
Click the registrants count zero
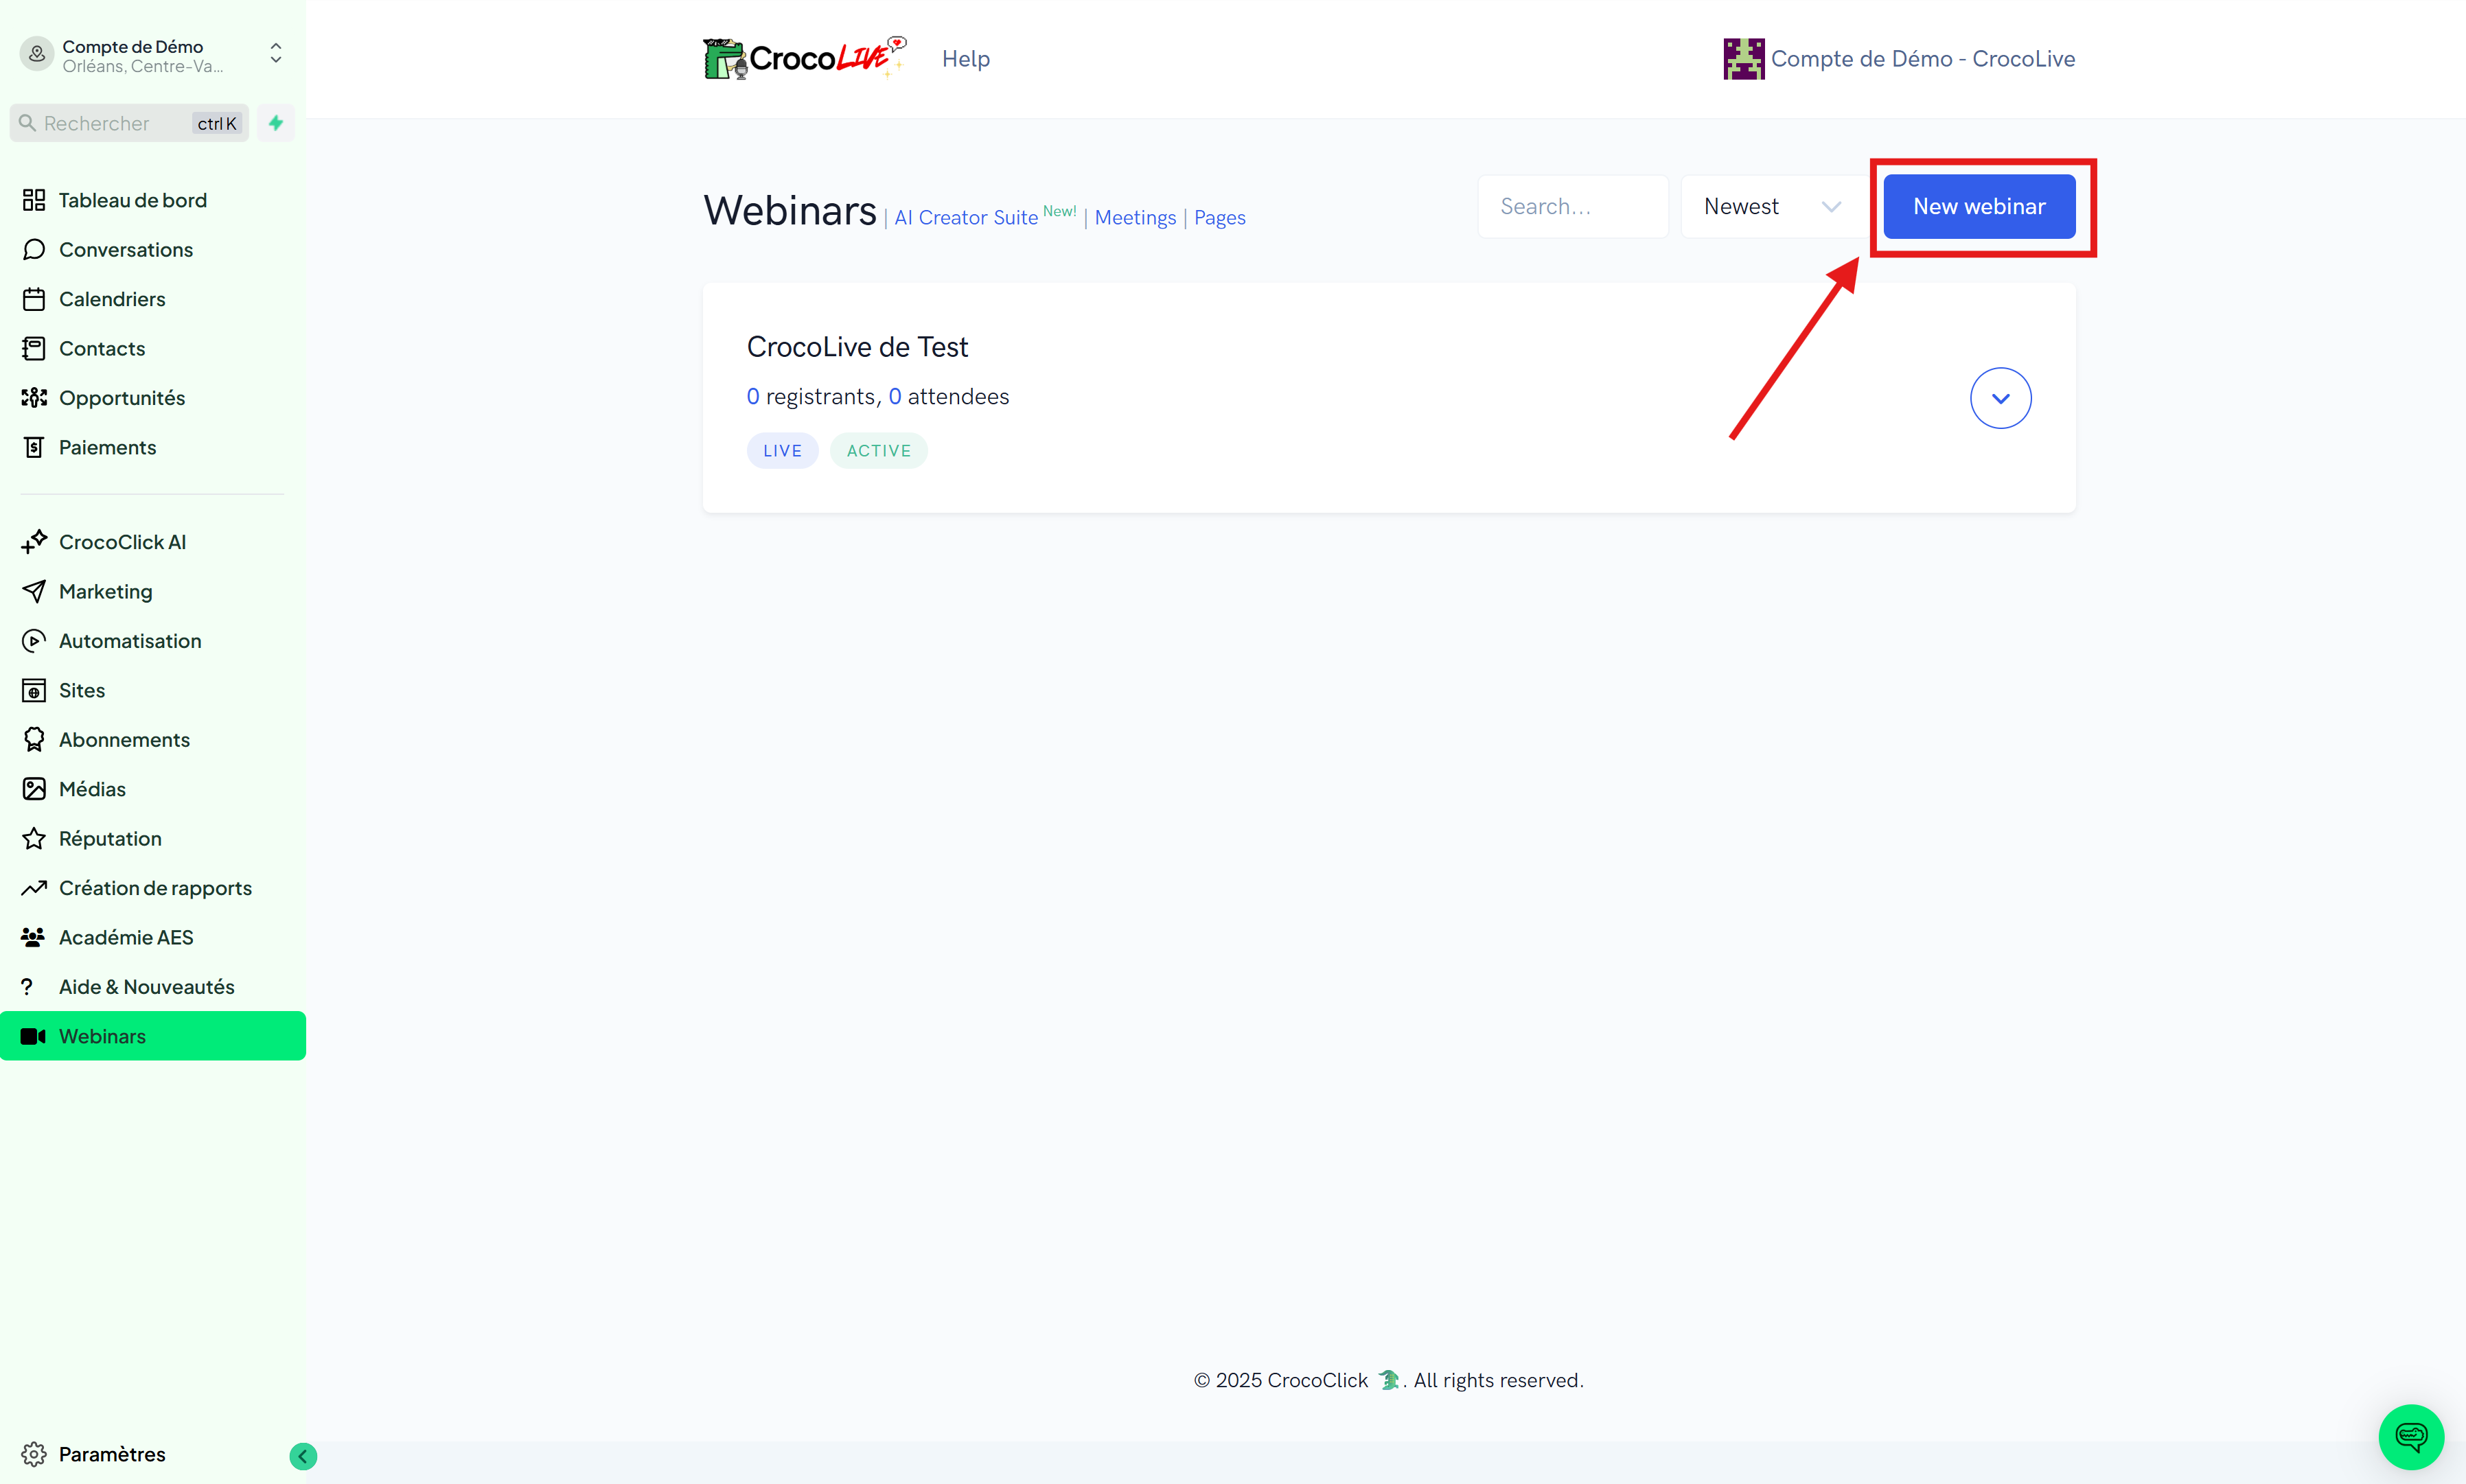point(753,397)
